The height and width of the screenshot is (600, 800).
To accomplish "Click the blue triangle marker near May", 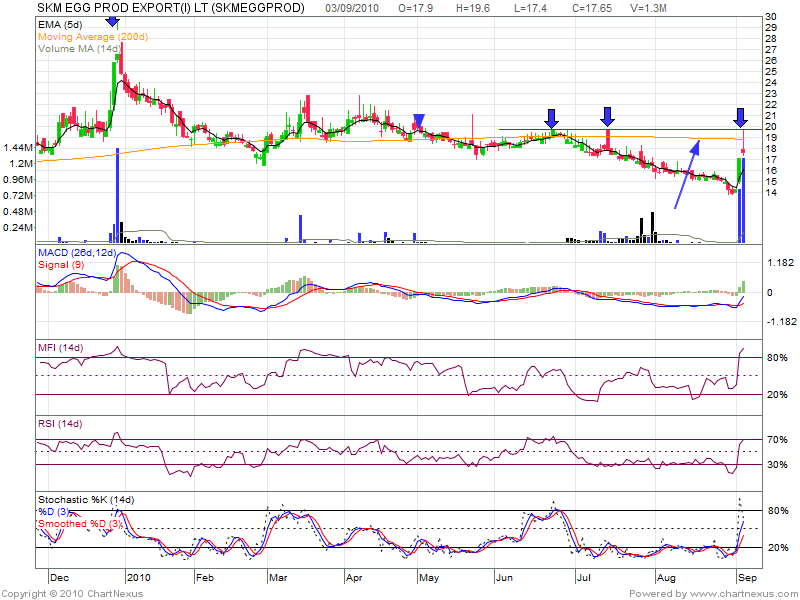I will pyautogui.click(x=420, y=120).
